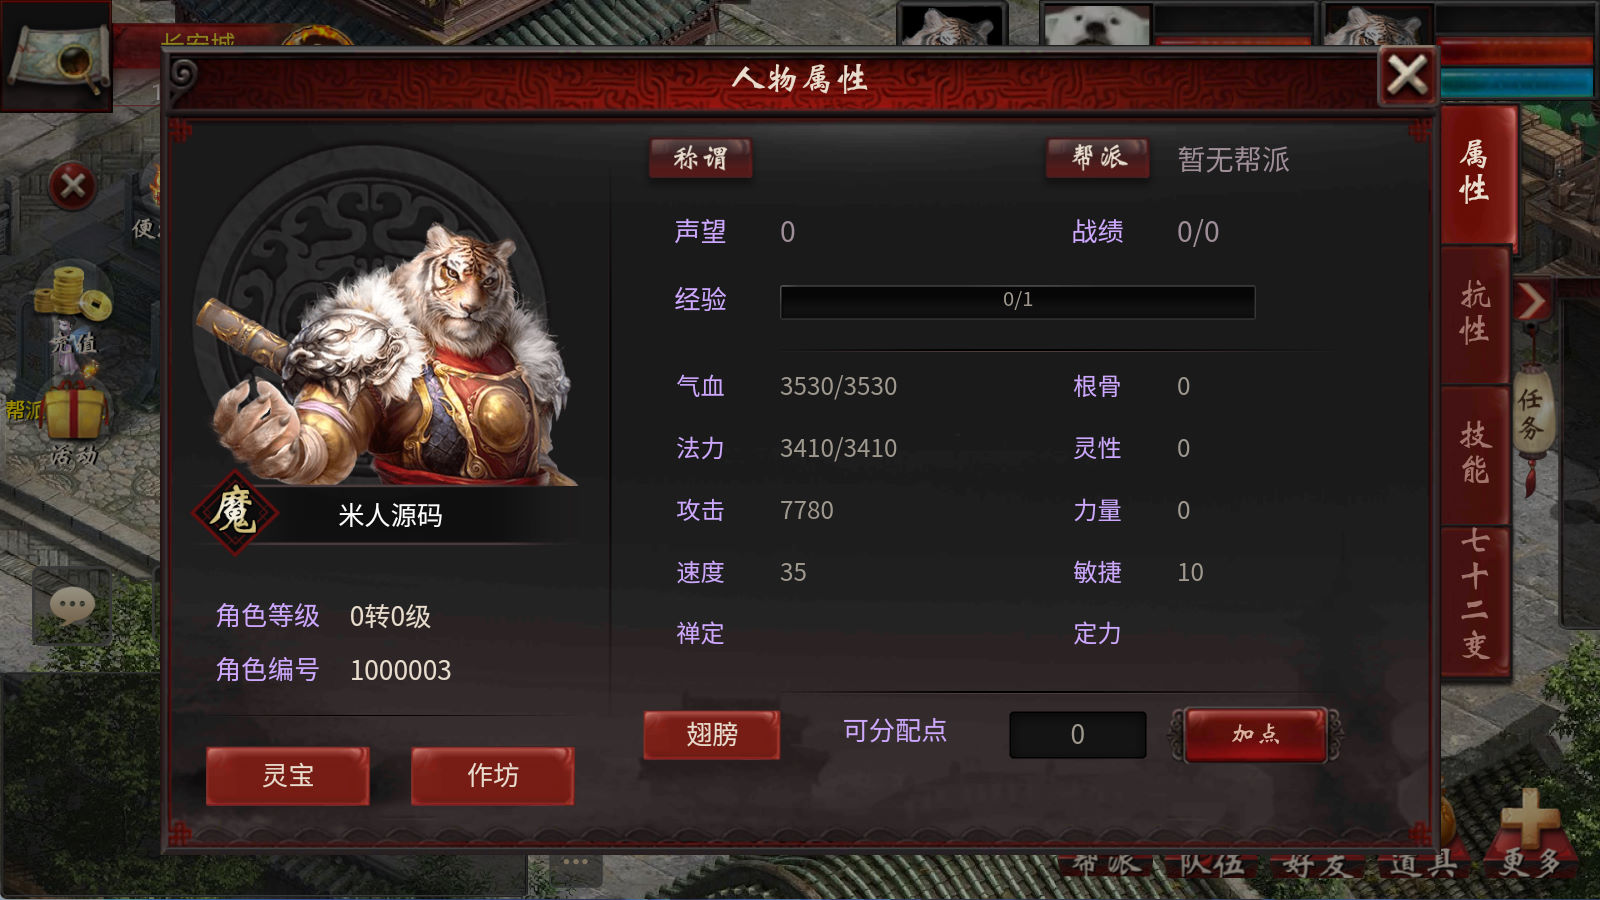The width and height of the screenshot is (1600, 900).
Task: Open the 翅膀 wings button
Action: coord(711,735)
